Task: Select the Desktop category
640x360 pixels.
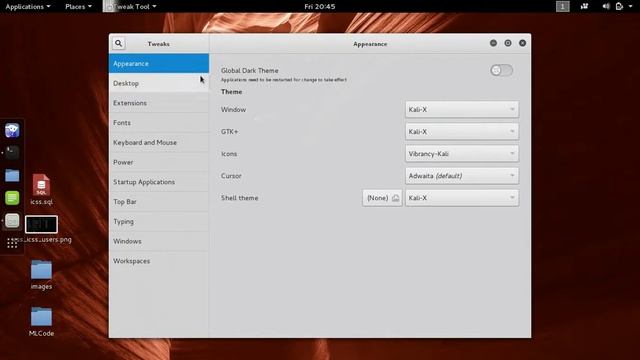Action: 159,83
